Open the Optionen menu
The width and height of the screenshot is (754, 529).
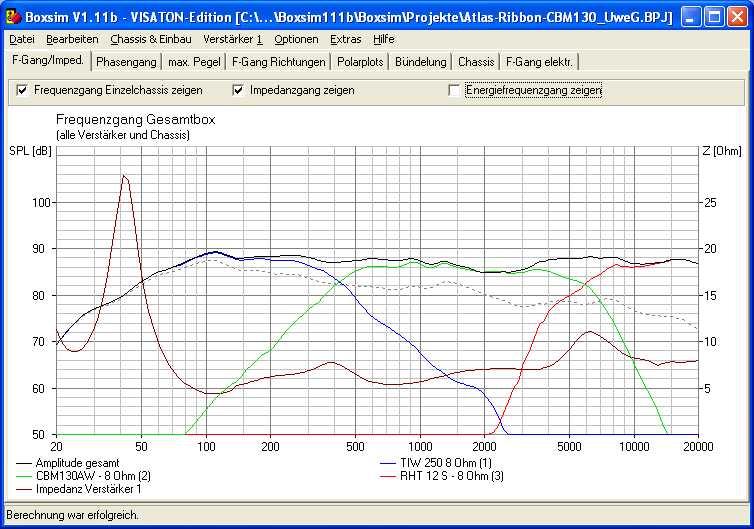tap(296, 39)
